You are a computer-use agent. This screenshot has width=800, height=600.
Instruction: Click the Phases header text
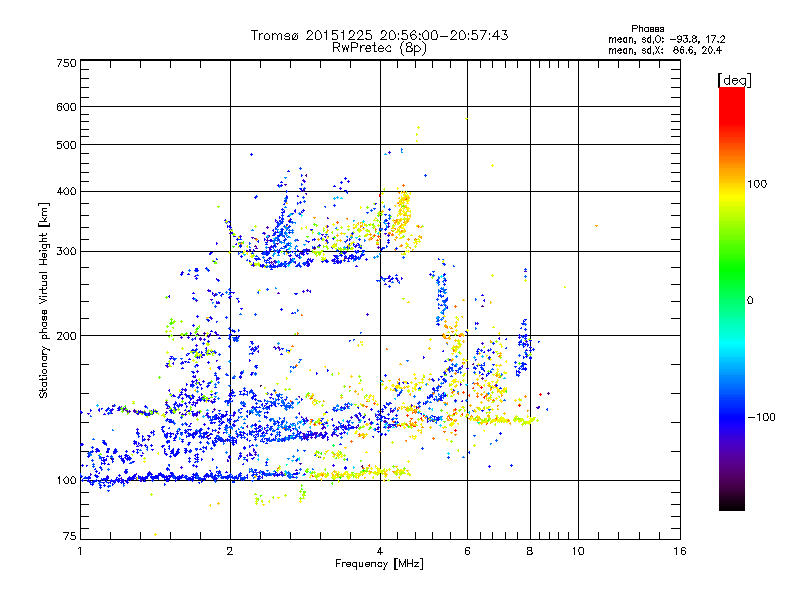(647, 29)
